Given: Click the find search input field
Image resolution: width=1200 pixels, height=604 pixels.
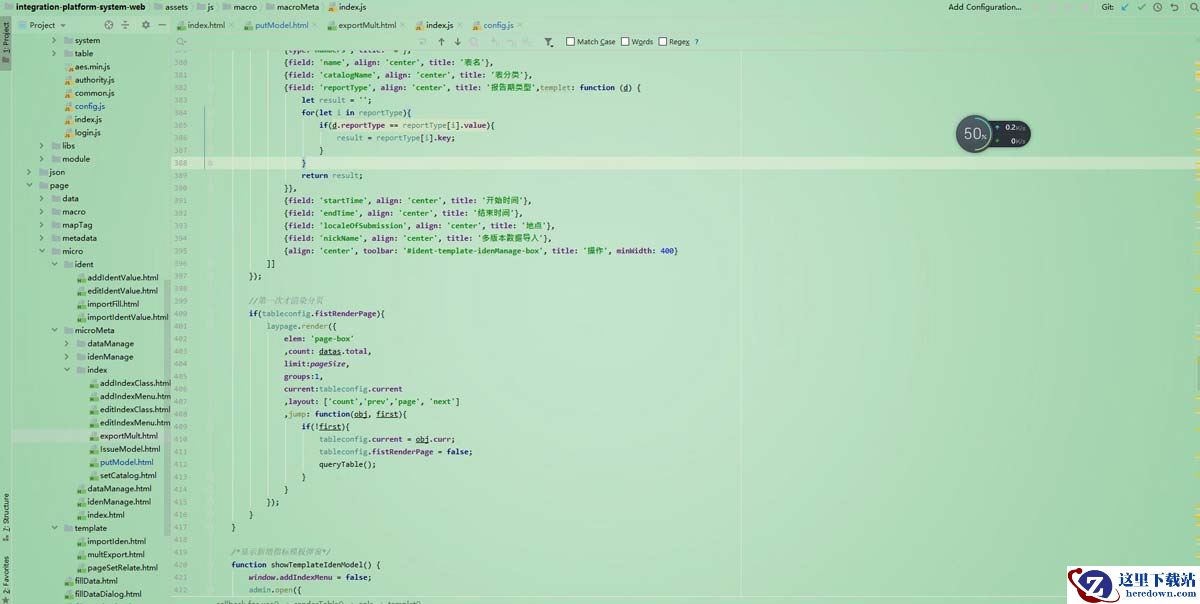Looking at the screenshot, I should click(300, 42).
